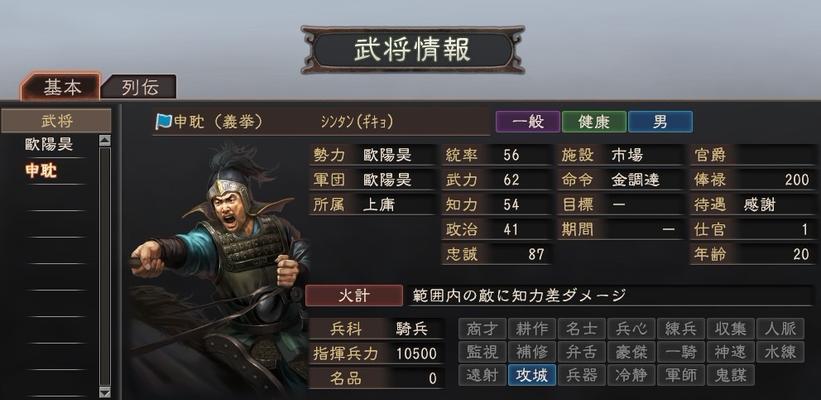
Task: Click the blue flag icon beside 申耽
Action: 164,123
